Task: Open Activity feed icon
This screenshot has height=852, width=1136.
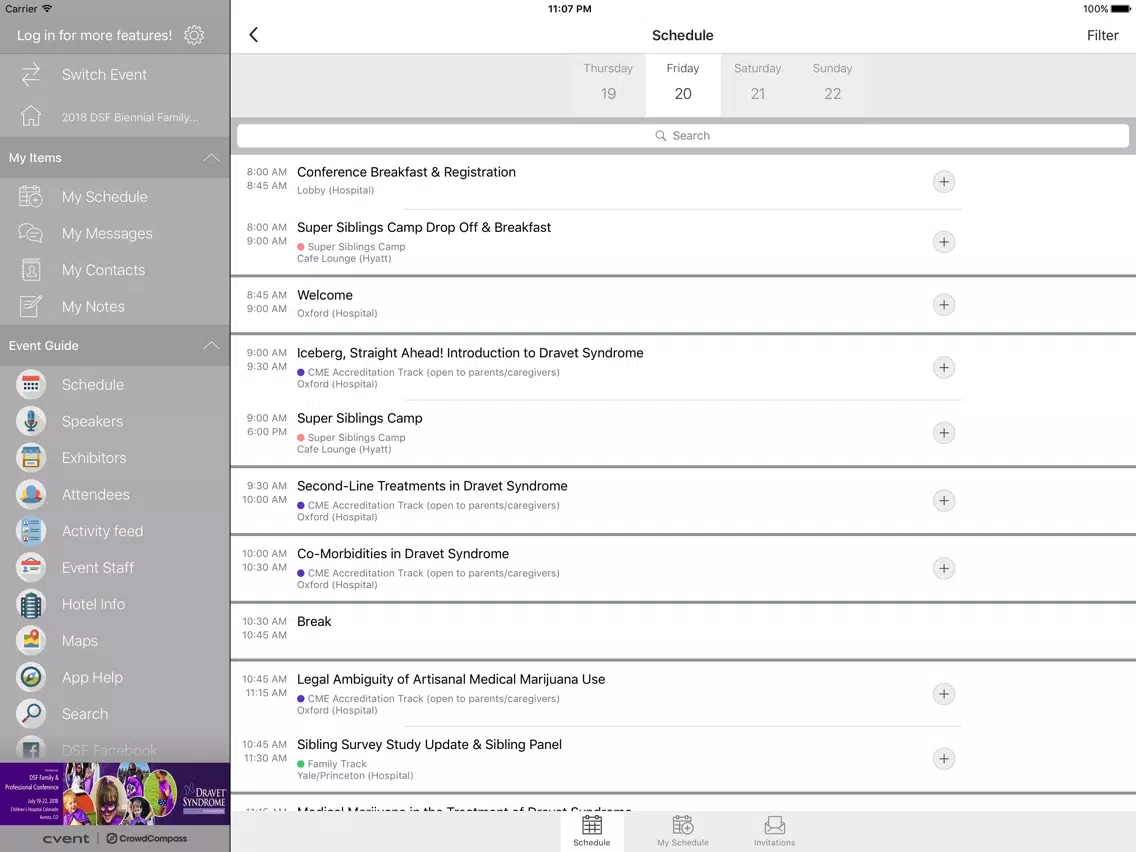Action: 30,531
